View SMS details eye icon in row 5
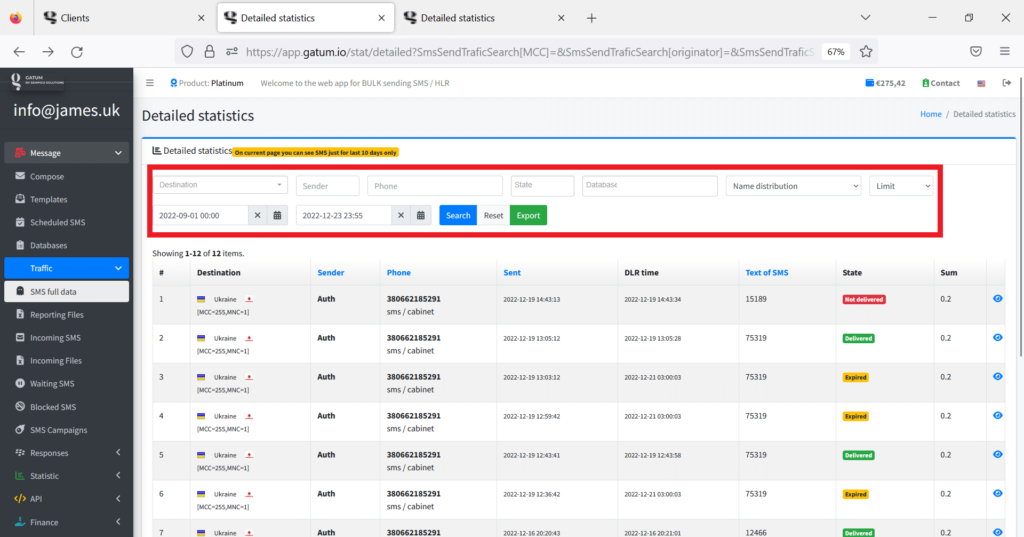Viewport: 1024px width, 537px height. (997, 455)
